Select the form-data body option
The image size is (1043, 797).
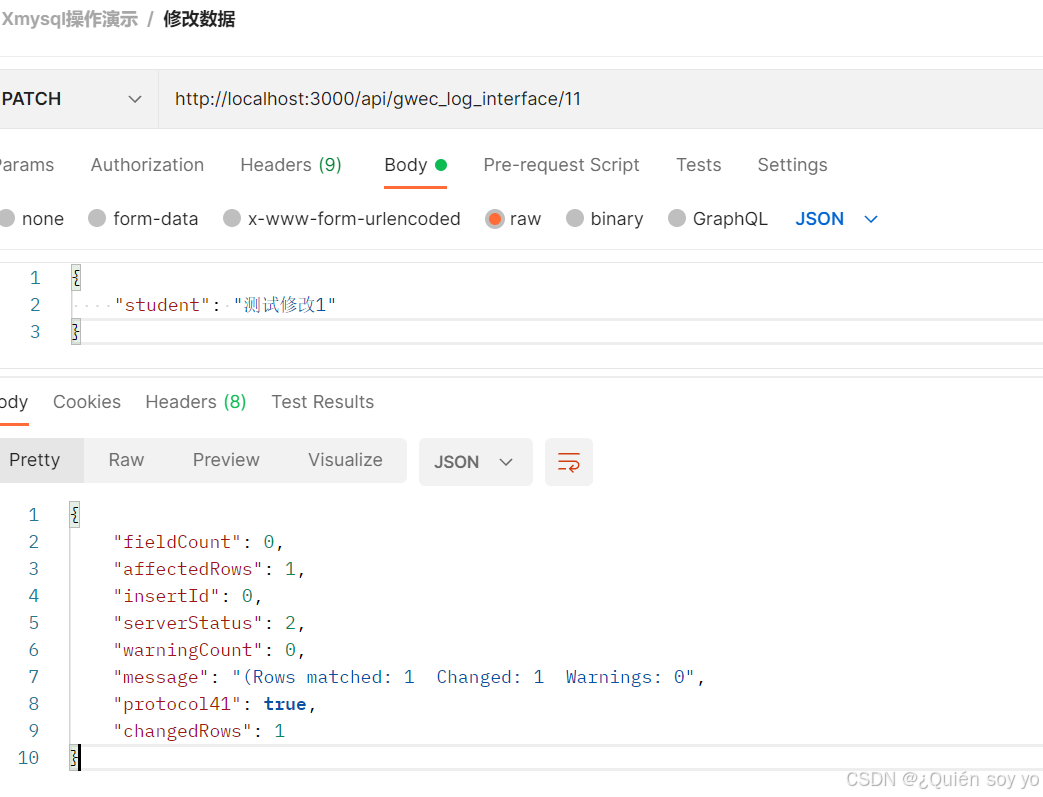(x=143, y=218)
